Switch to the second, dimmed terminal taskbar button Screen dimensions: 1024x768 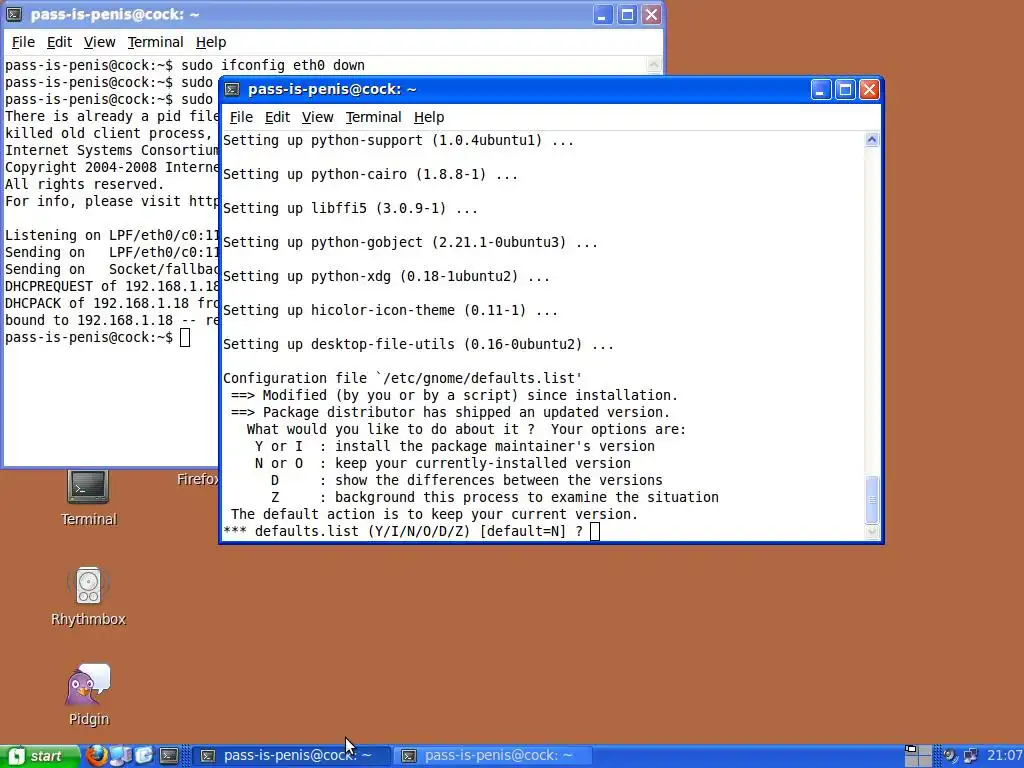pos(493,756)
